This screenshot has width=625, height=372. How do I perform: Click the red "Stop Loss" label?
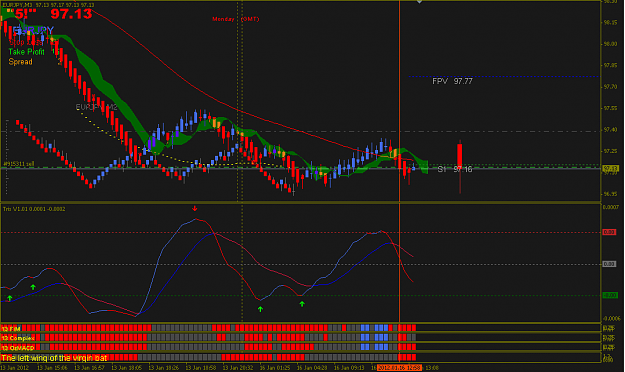[26, 42]
